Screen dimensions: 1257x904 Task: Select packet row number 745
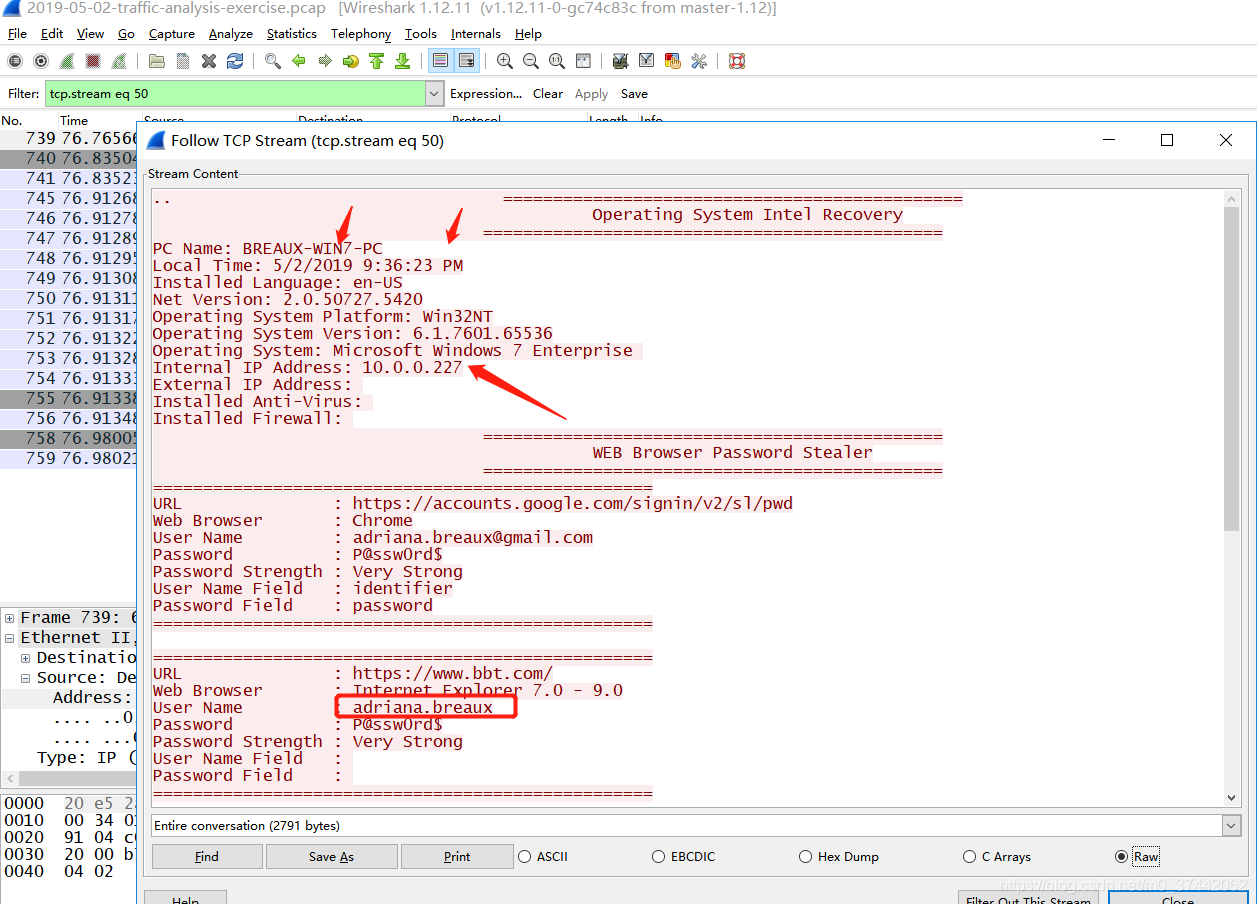tap(68, 198)
